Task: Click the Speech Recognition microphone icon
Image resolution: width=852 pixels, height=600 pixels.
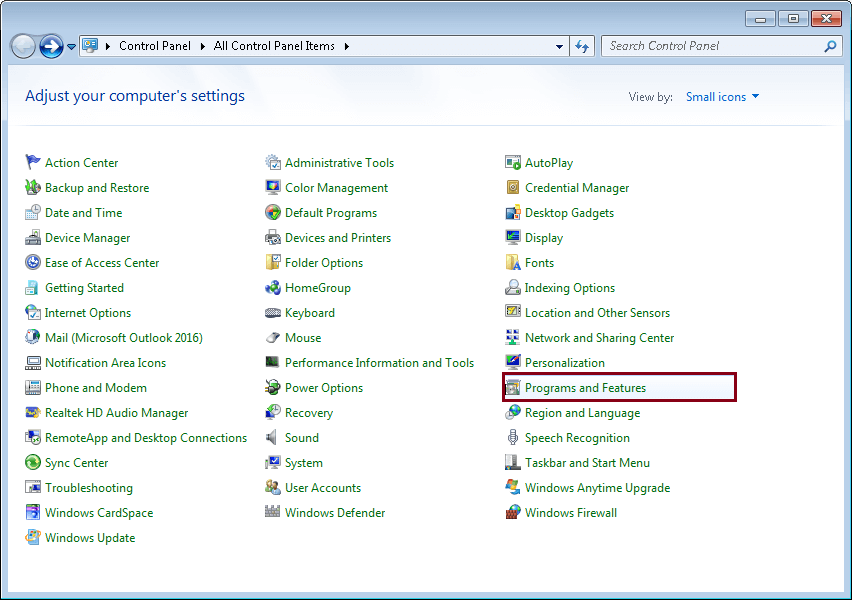Action: pyautogui.click(x=513, y=437)
